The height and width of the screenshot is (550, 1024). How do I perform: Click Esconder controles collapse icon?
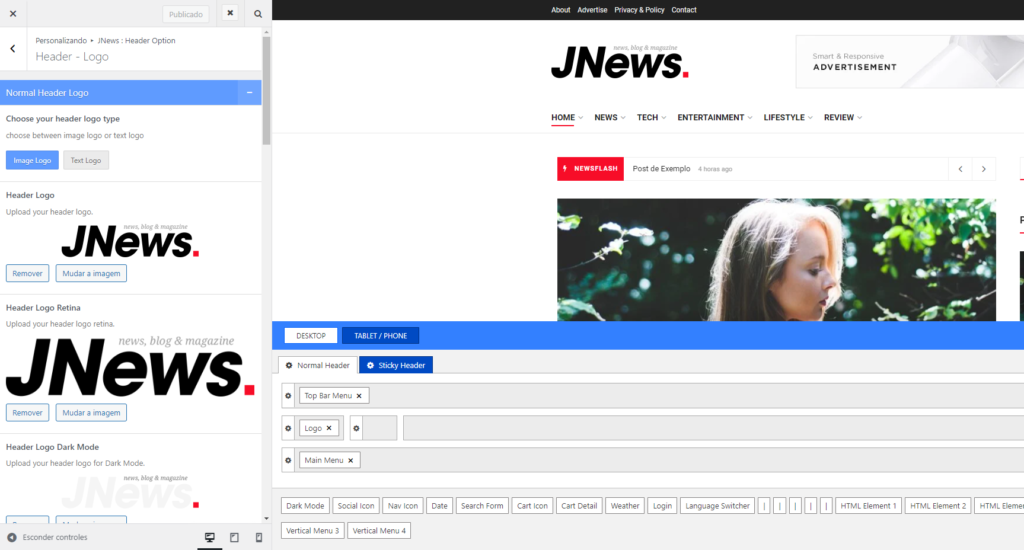coord(12,537)
